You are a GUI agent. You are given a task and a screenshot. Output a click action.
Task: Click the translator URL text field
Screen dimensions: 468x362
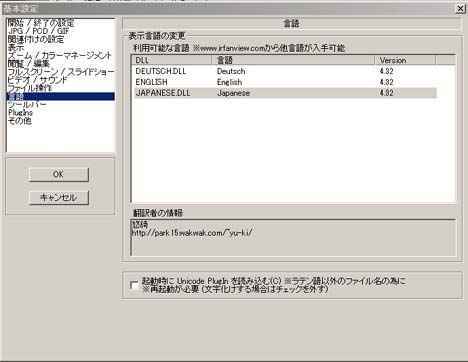pos(293,238)
